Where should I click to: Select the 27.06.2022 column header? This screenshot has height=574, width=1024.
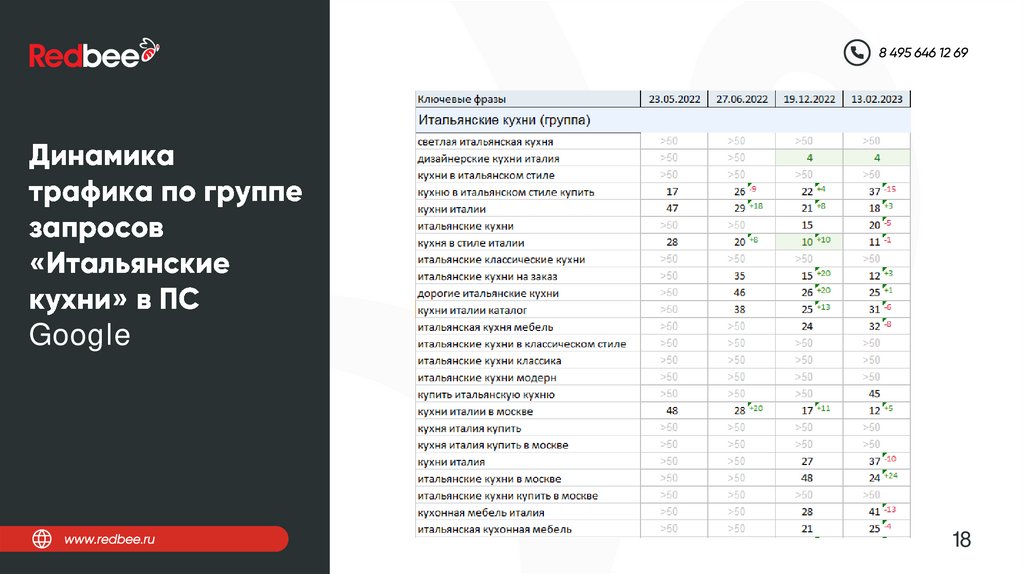(x=742, y=99)
